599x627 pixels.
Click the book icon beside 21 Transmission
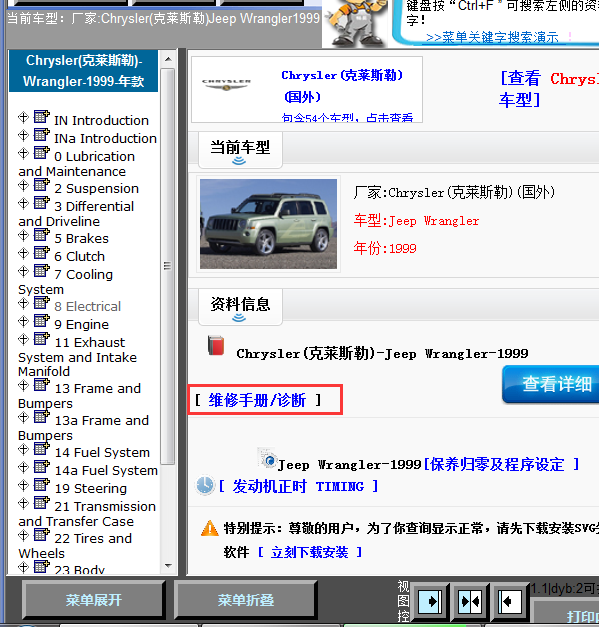[x=42, y=503]
